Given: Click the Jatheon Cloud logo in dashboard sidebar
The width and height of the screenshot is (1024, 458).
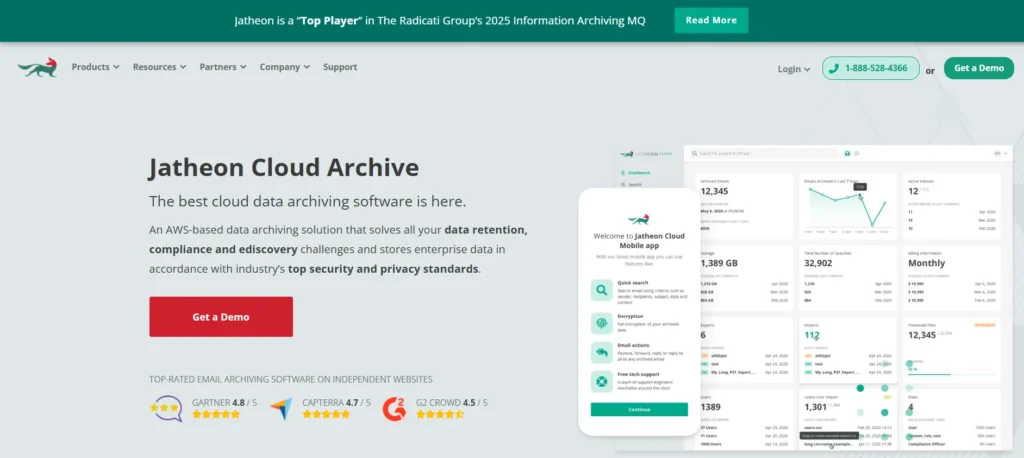Looking at the screenshot, I should tap(646, 154).
